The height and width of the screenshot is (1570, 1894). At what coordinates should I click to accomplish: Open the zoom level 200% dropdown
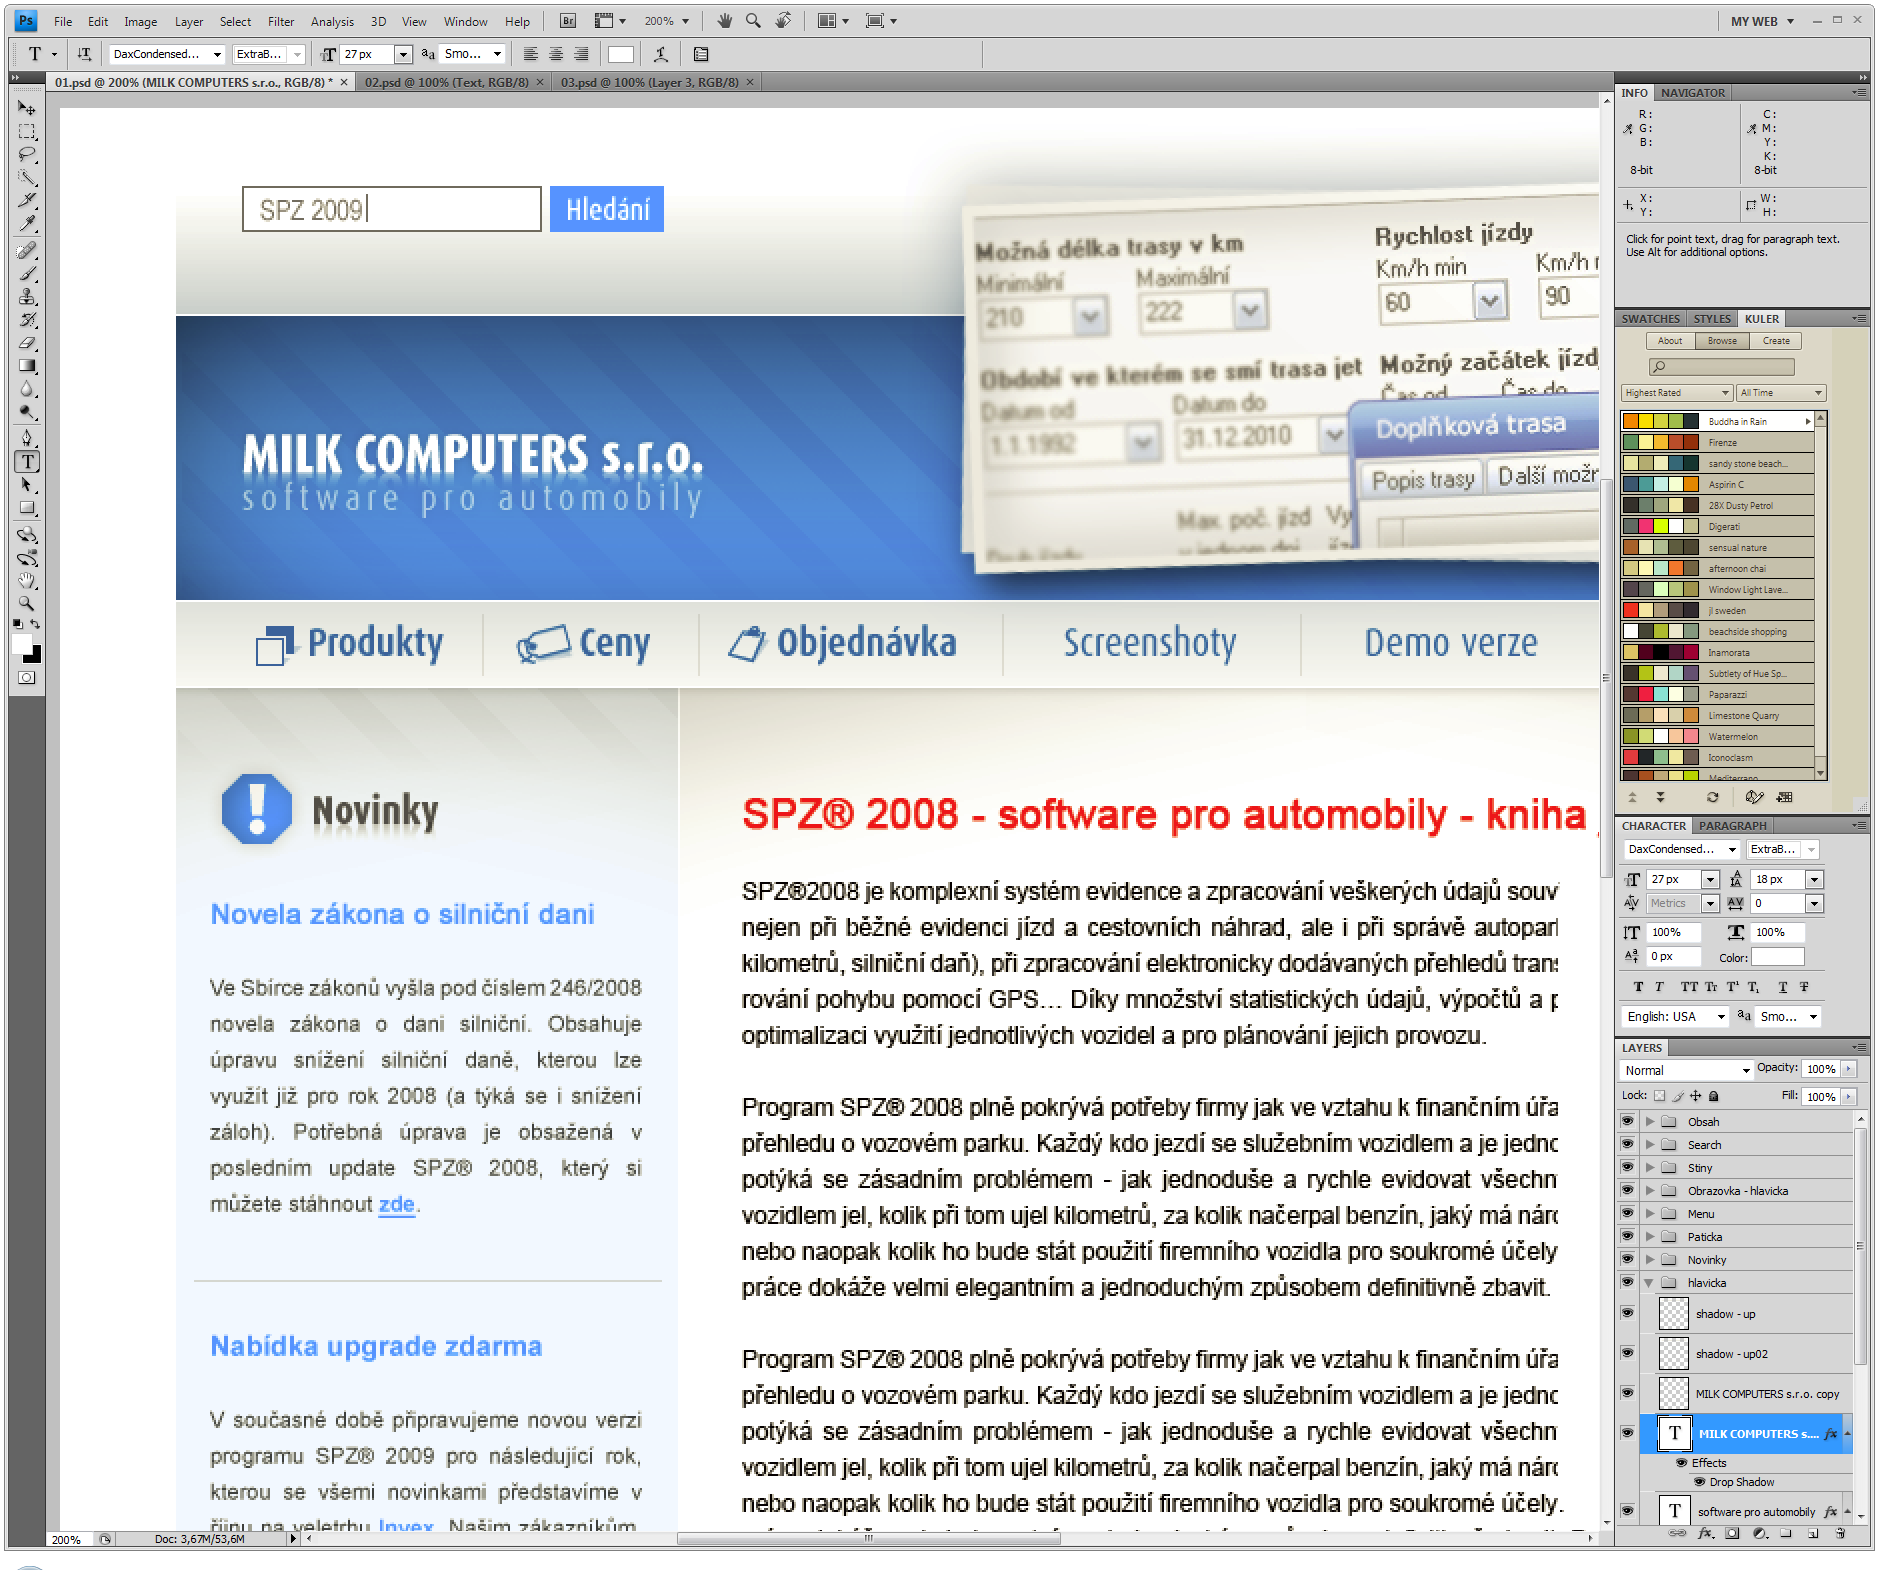(x=666, y=21)
